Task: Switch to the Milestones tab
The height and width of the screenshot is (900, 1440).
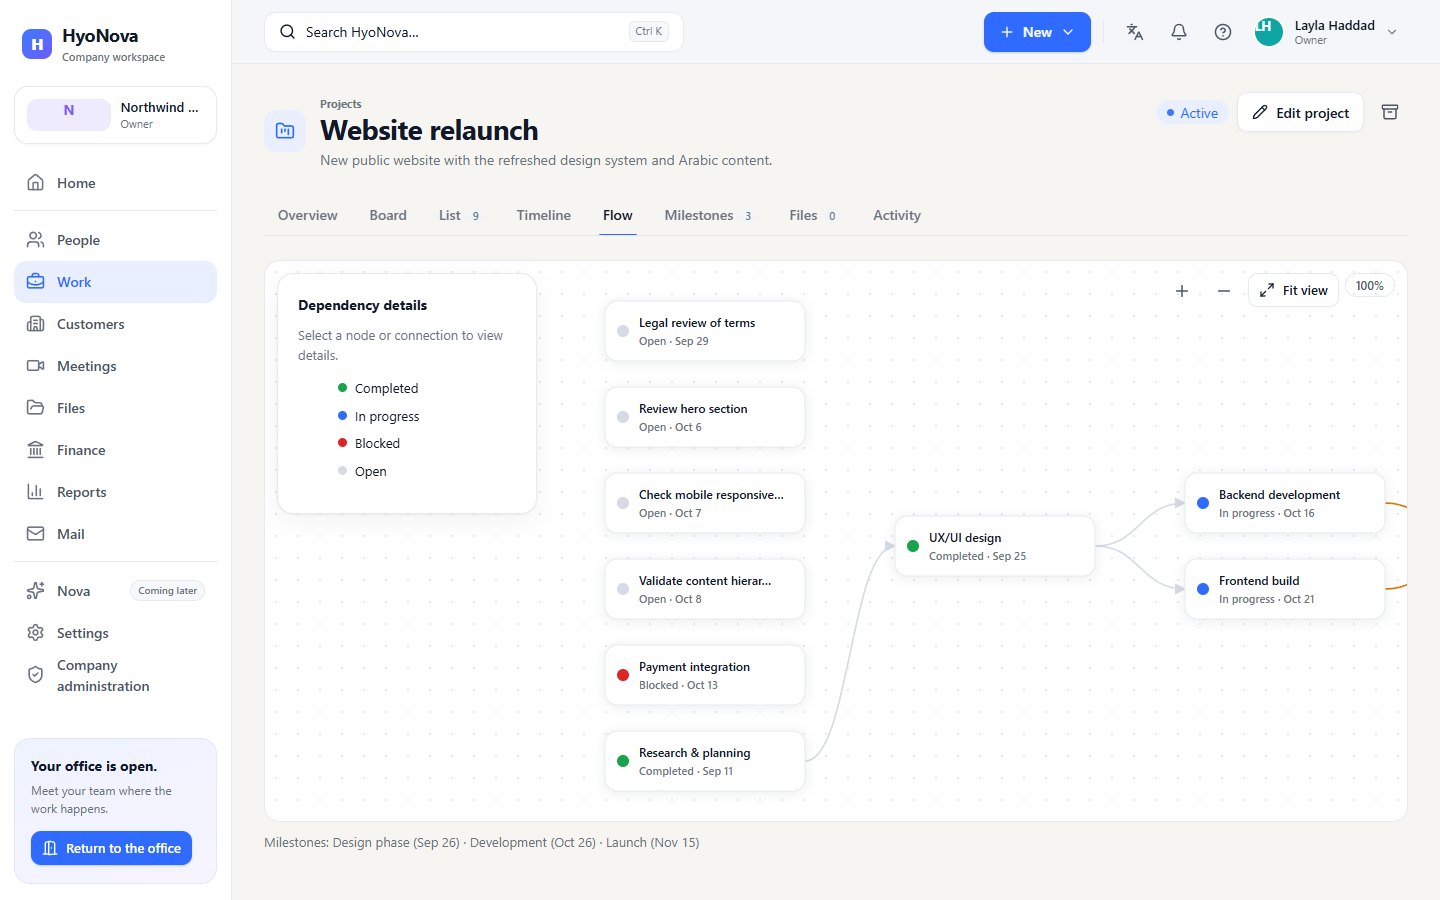Action: coord(709,215)
